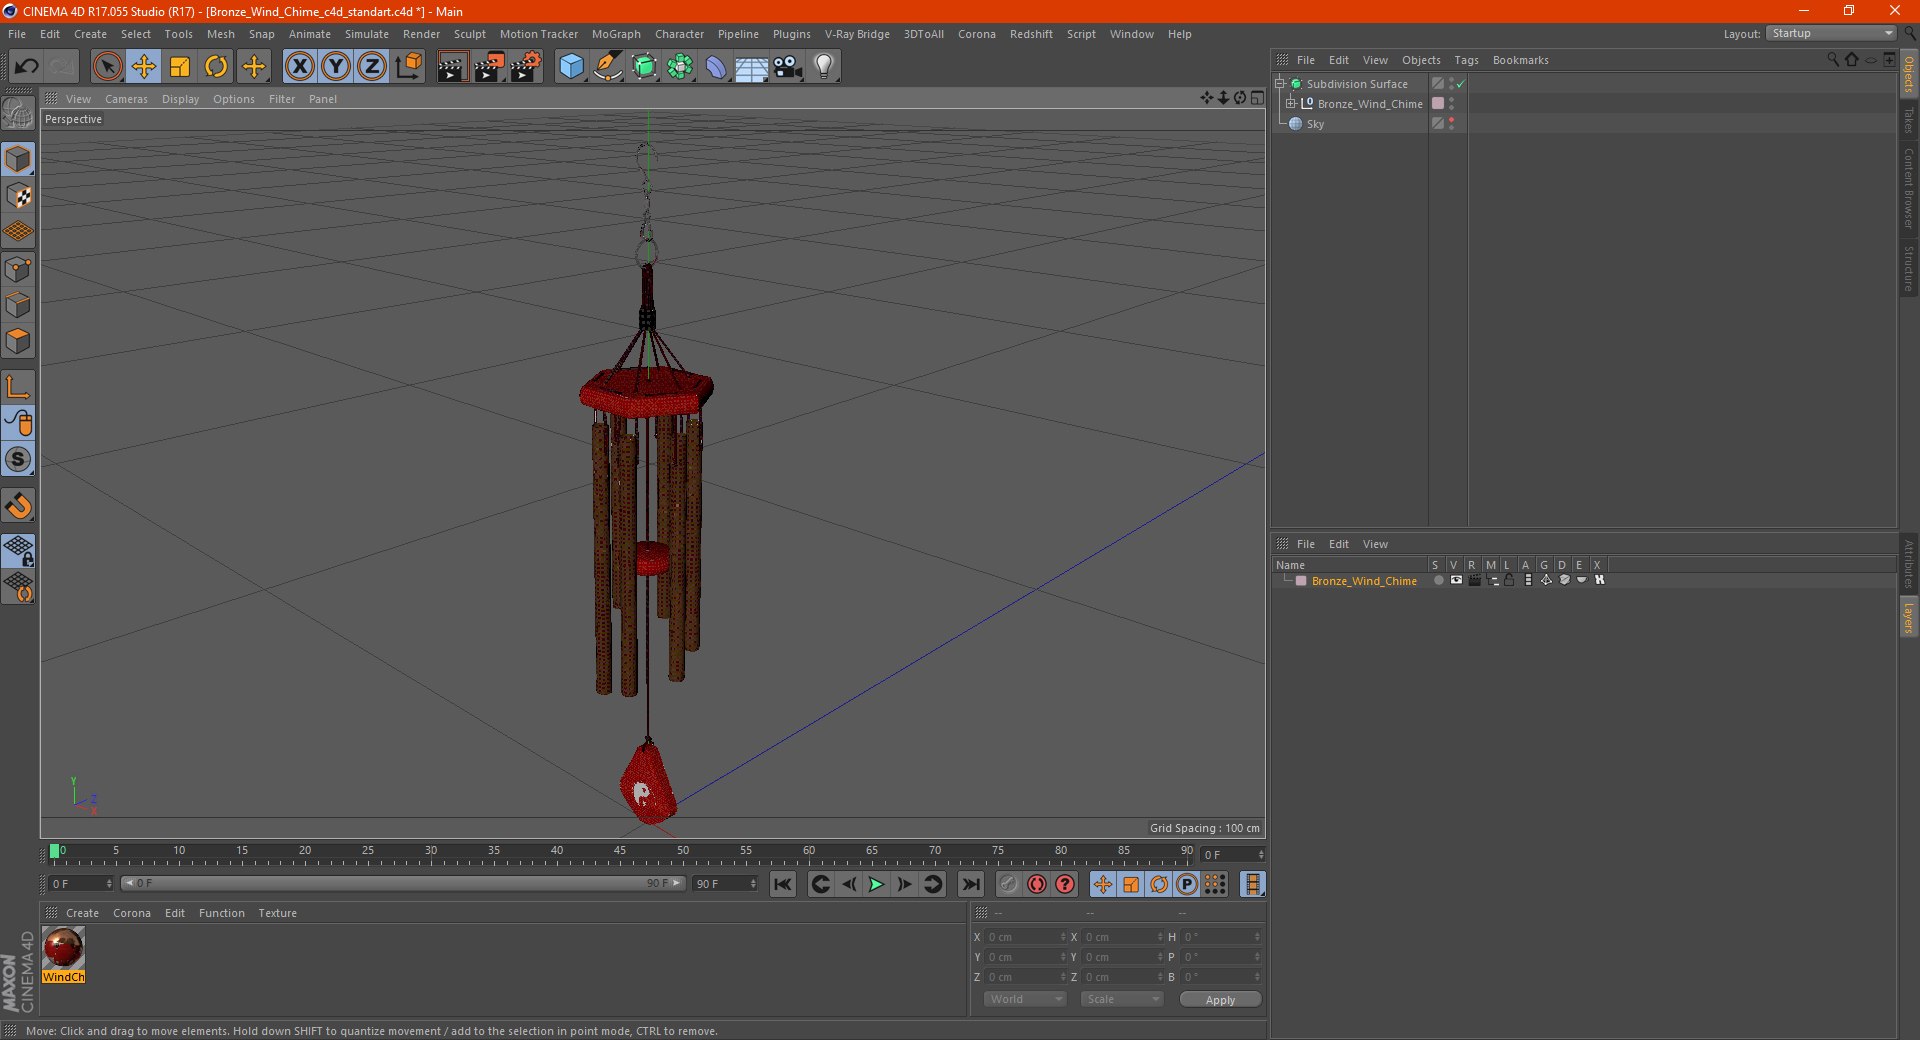The image size is (1920, 1040).
Task: Open the Layout Startup dropdown
Action: [1832, 33]
